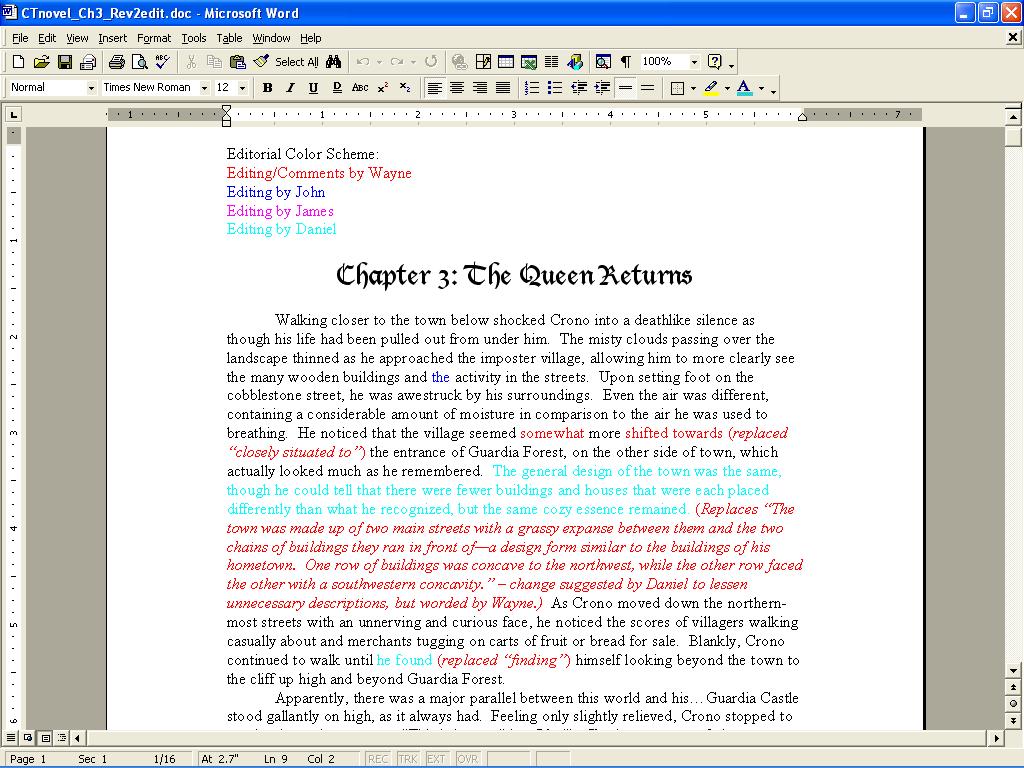
Task: Click the binoculars Find icon
Action: tap(334, 62)
